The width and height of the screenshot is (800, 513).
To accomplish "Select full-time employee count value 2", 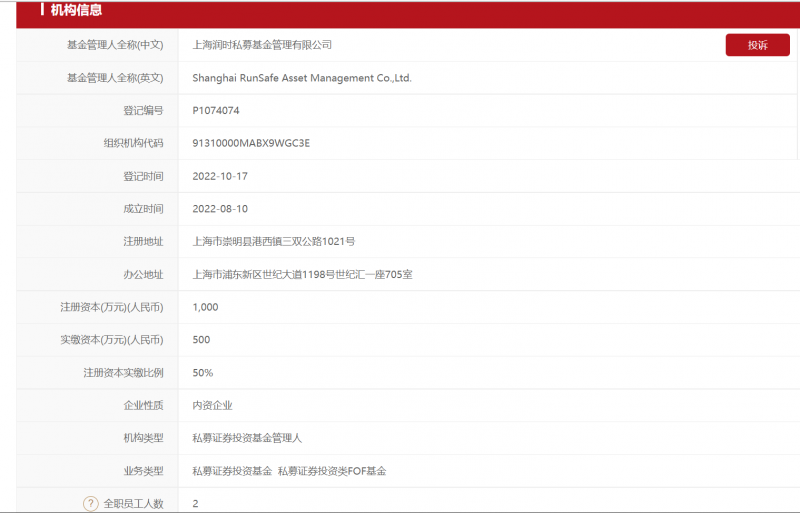I will click(x=195, y=504).
